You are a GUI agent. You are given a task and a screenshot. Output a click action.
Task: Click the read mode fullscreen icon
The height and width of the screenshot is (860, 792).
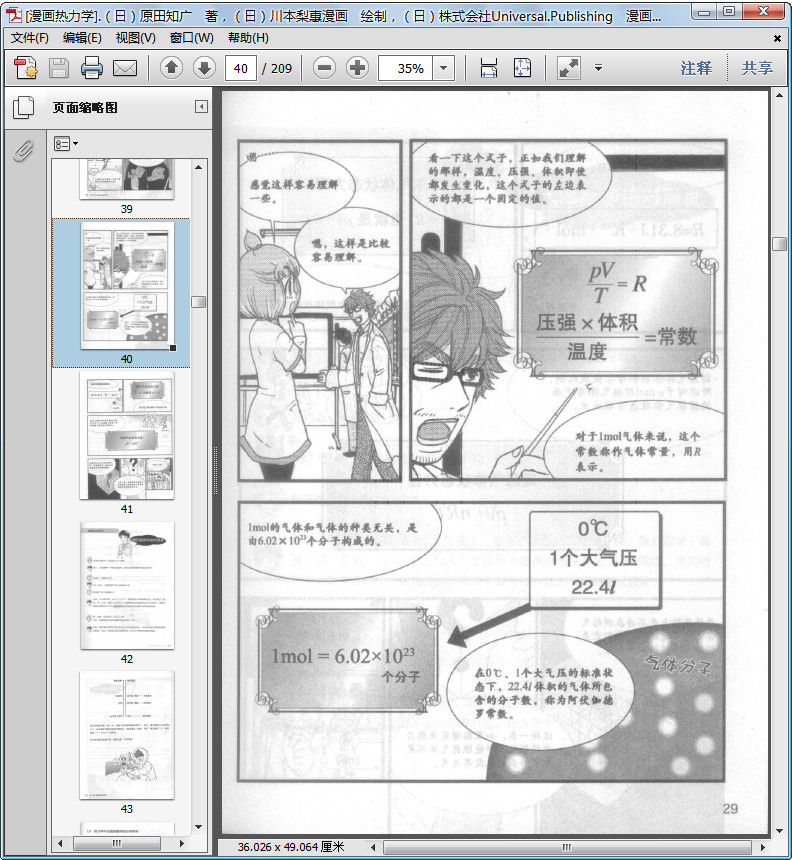[569, 68]
